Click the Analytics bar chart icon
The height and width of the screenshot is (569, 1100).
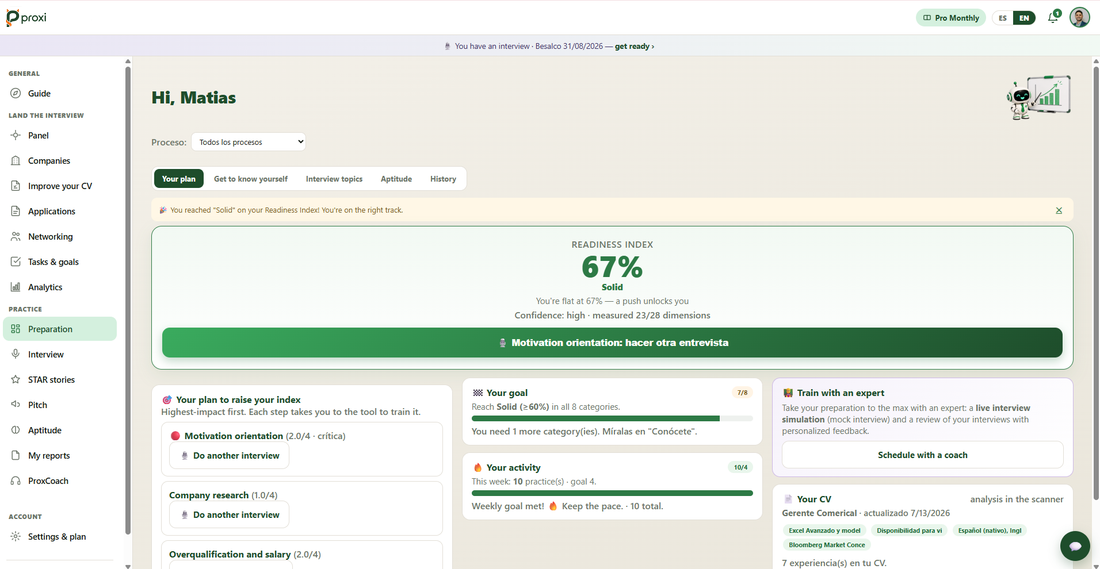15,287
